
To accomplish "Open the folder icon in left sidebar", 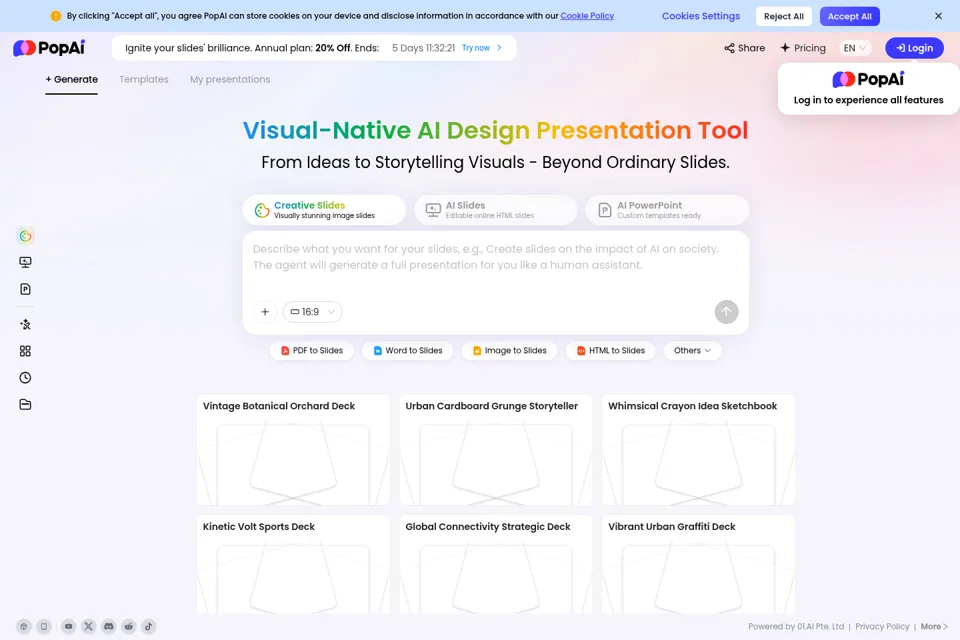I will [25, 404].
